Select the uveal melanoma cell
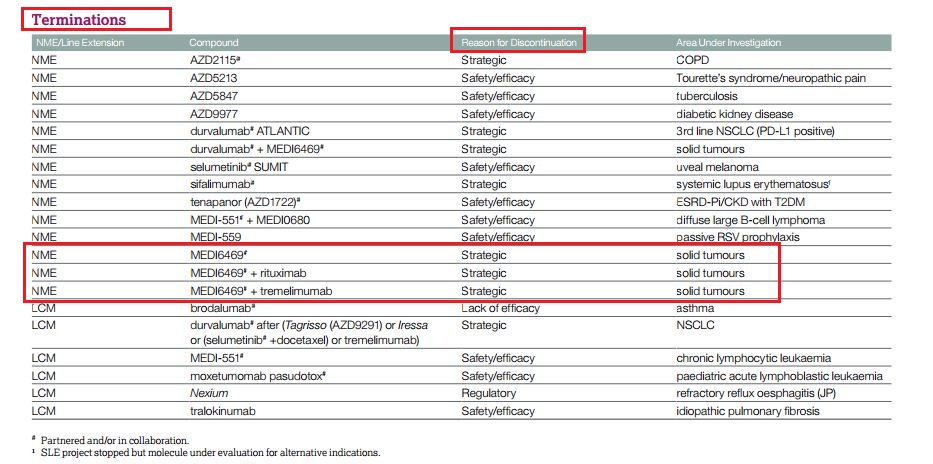This screenshot has width=933, height=464. point(717,167)
